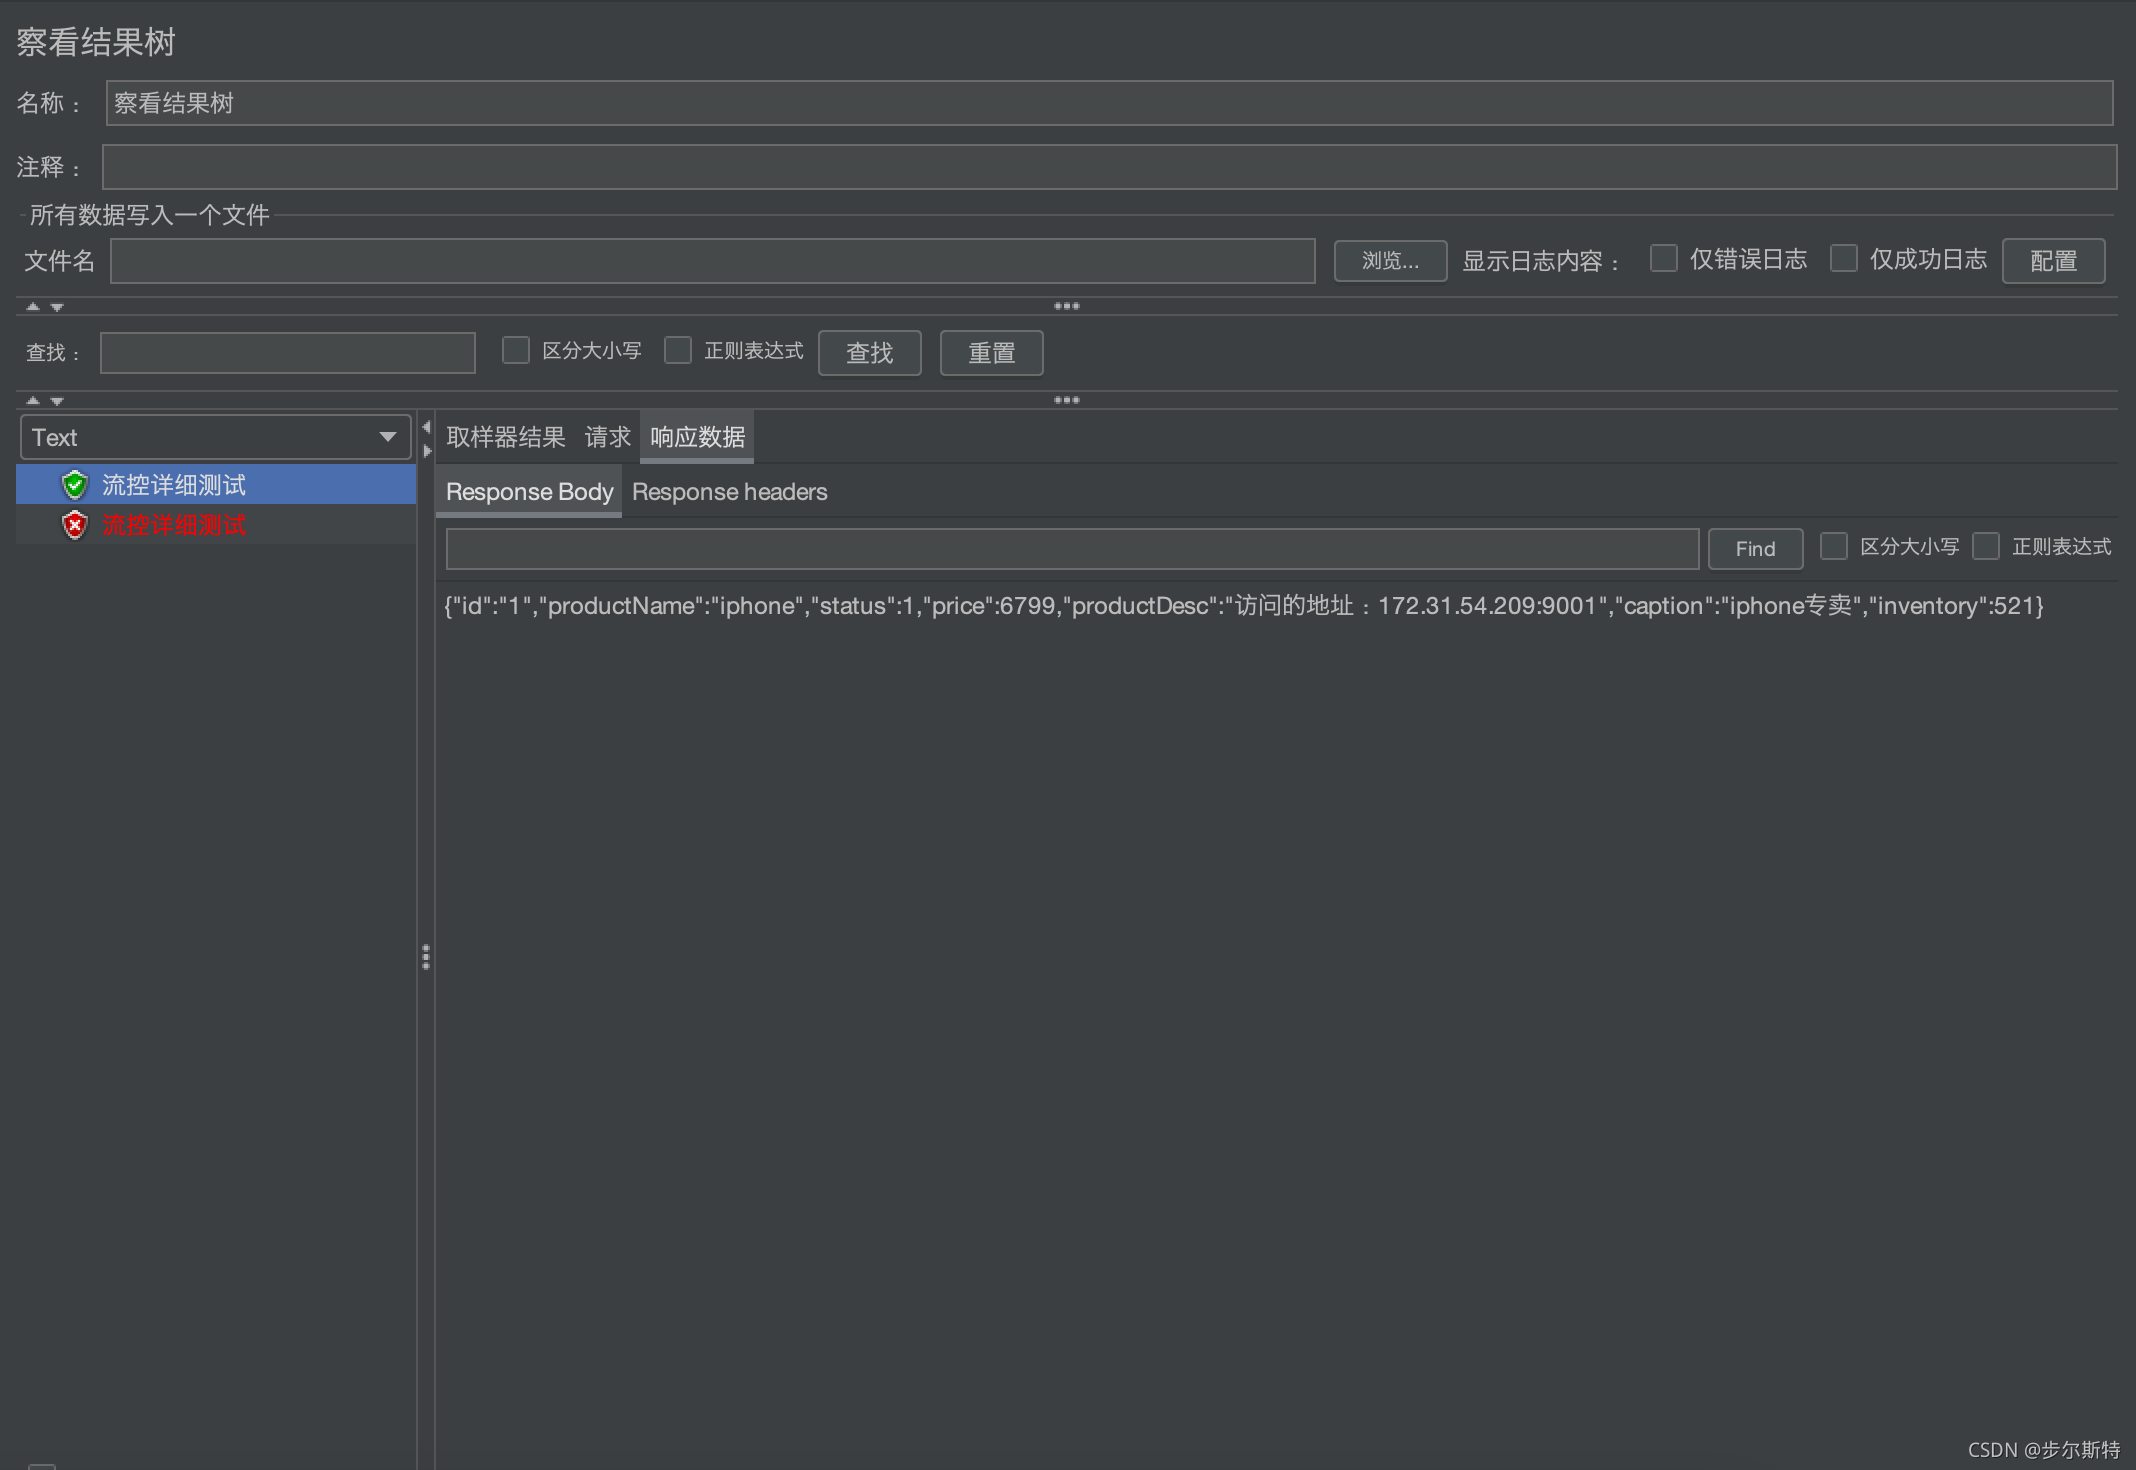
Task: Click the green success shield icon
Action: 75,485
